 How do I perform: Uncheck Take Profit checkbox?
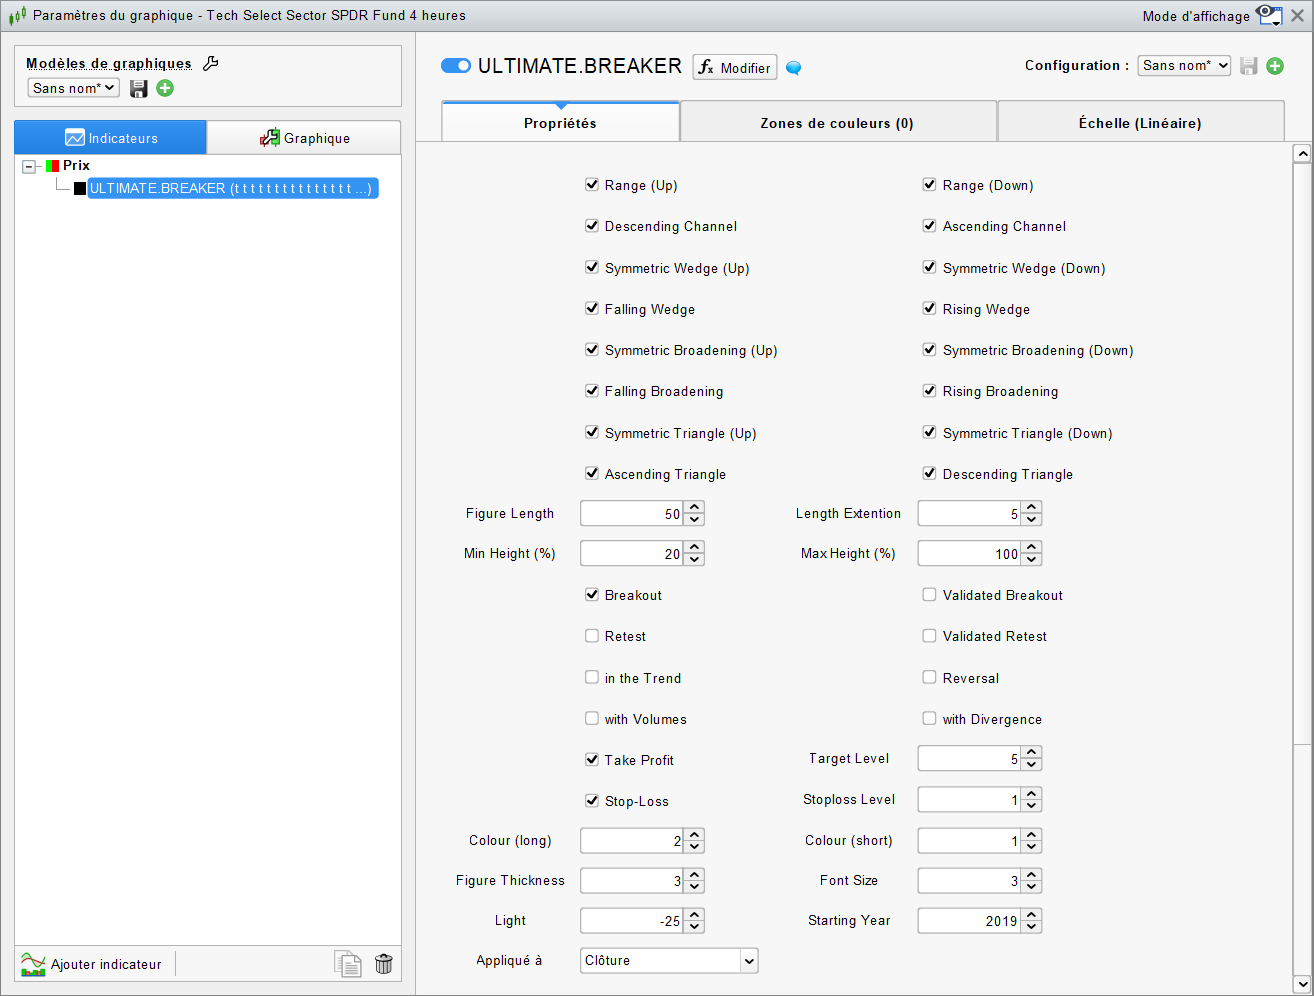pyautogui.click(x=592, y=759)
